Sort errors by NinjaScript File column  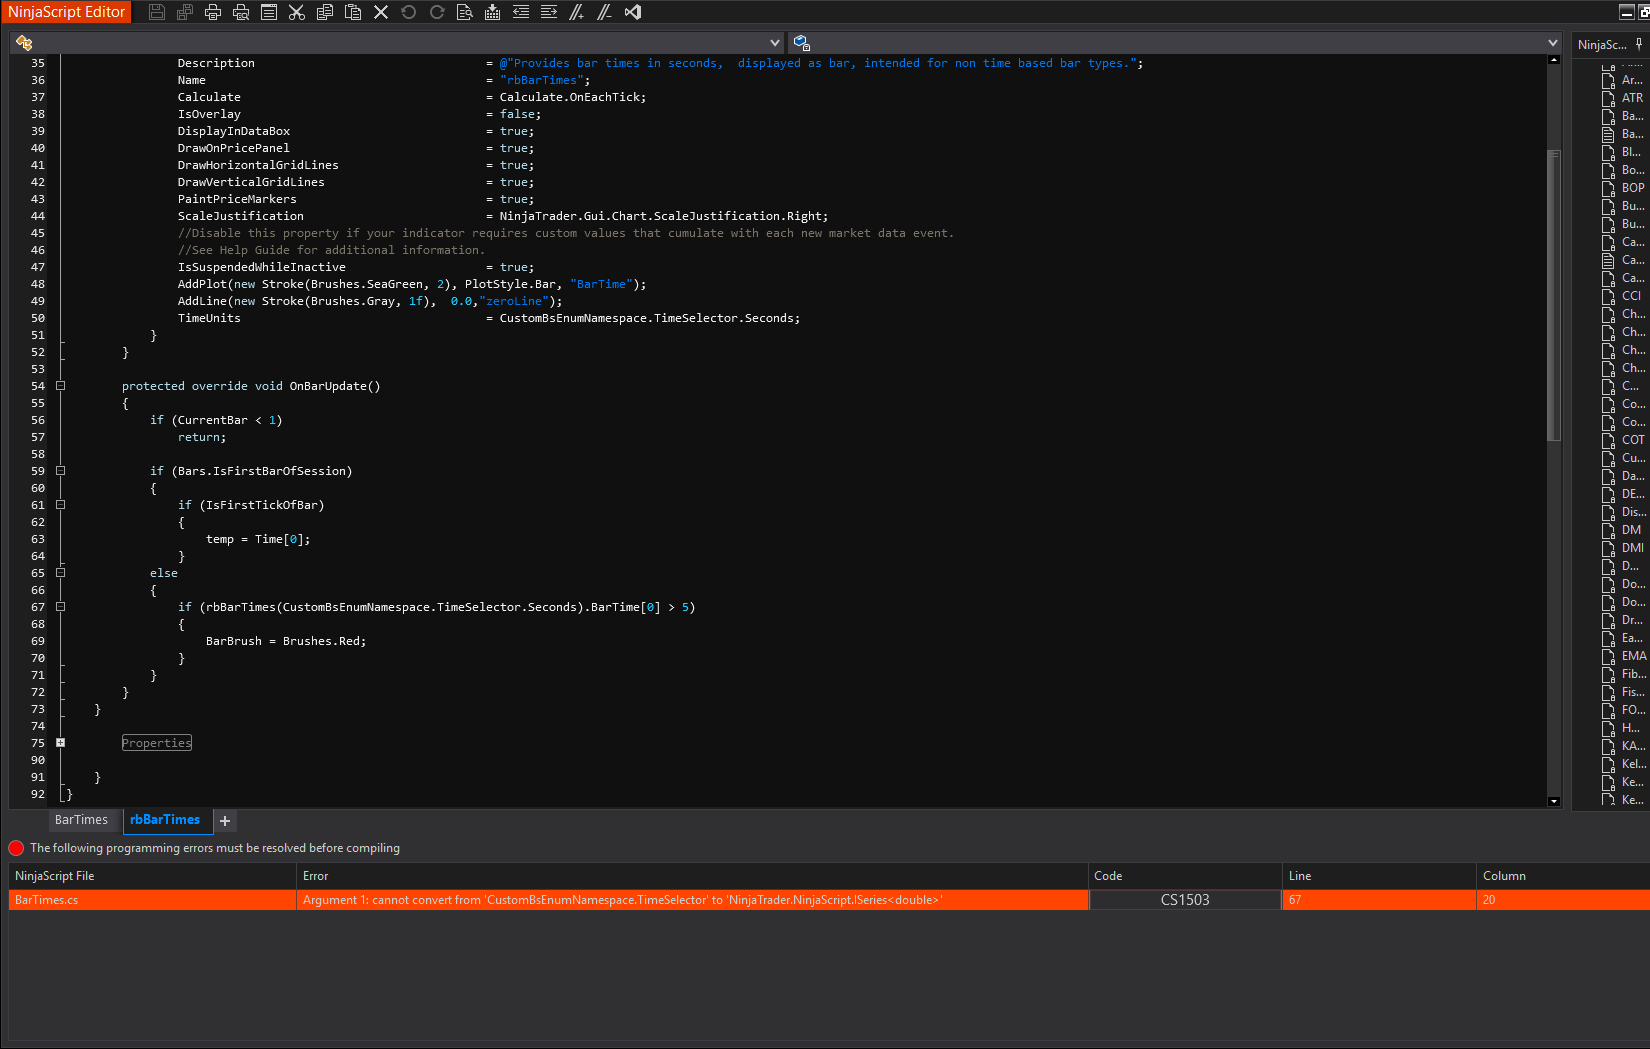pyautogui.click(x=153, y=876)
